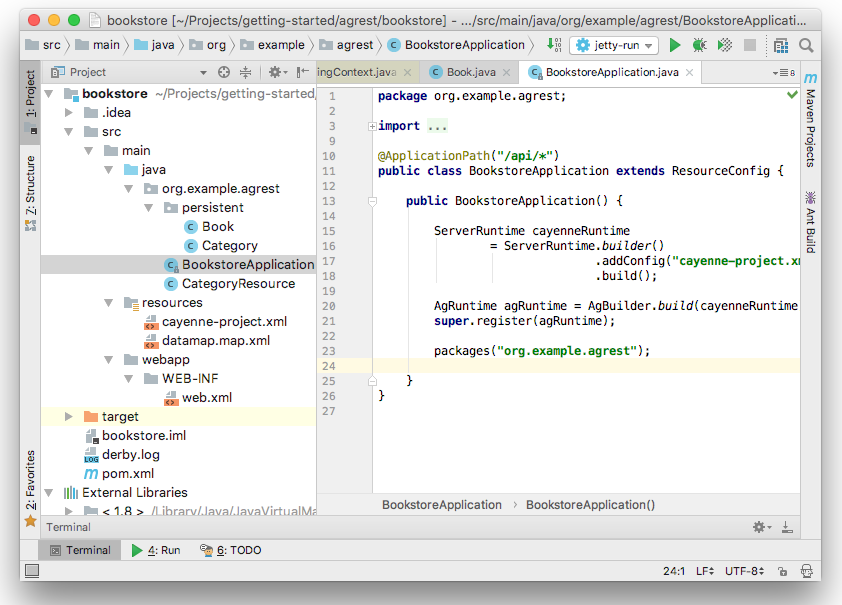Open the inspector hector icon in status bar

(x=807, y=571)
